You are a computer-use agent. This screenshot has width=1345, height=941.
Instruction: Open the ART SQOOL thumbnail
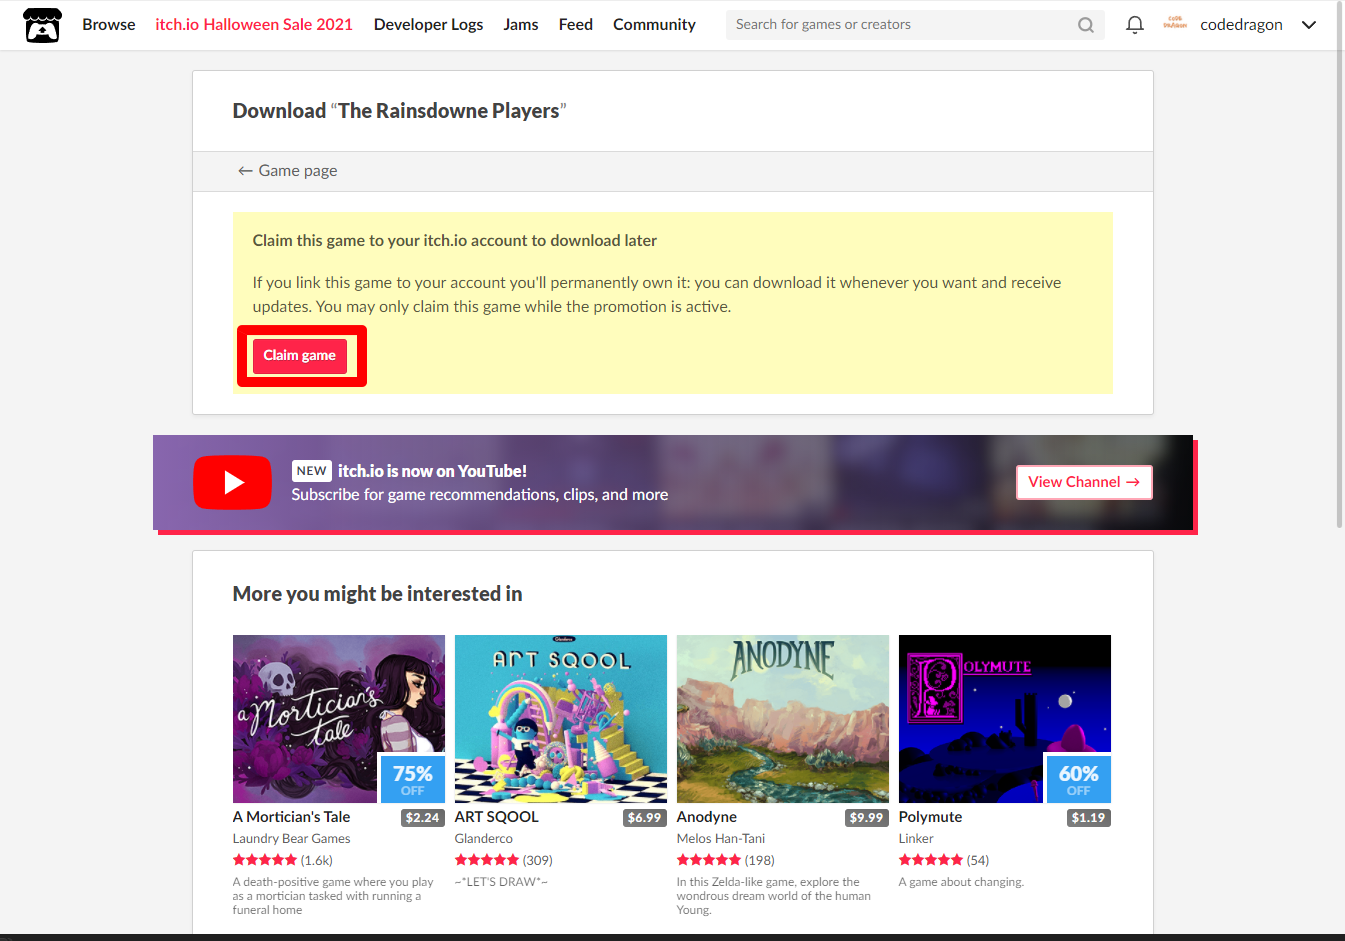point(561,719)
